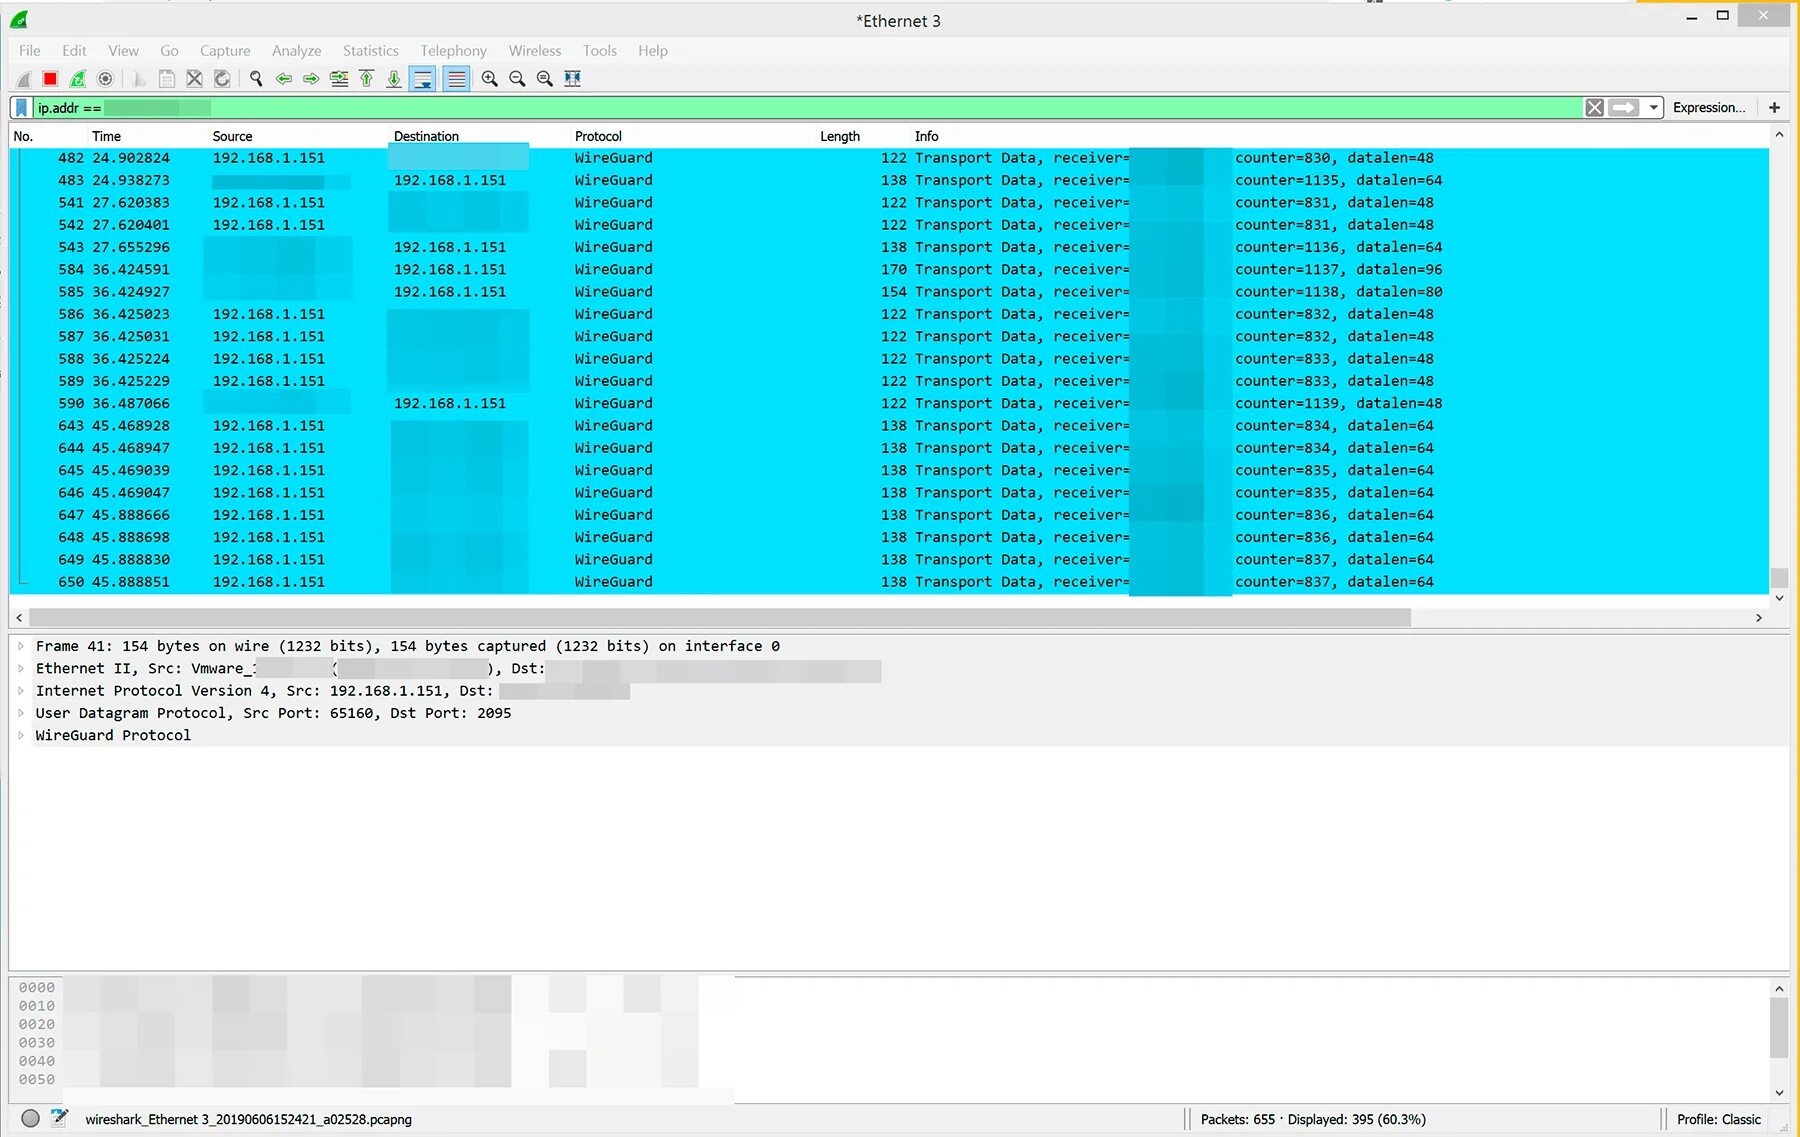Clear the display filter
This screenshot has width=1800, height=1137.
pyautogui.click(x=1595, y=108)
